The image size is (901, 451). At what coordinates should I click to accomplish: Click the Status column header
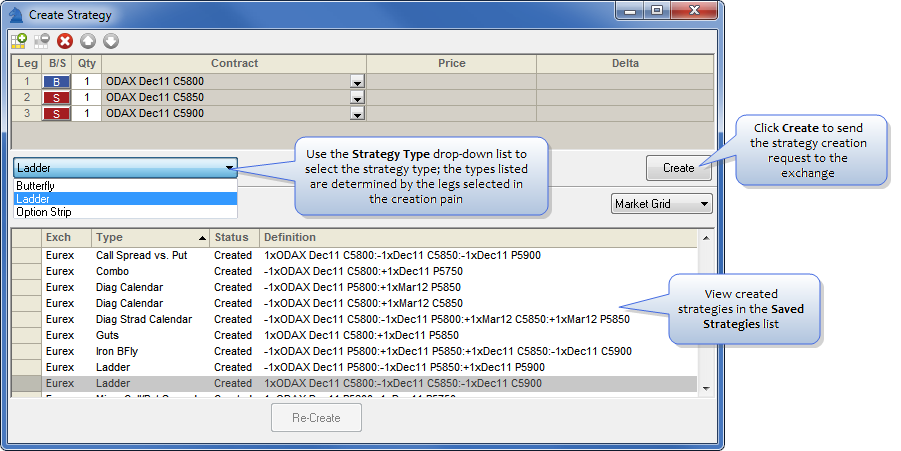pos(235,237)
